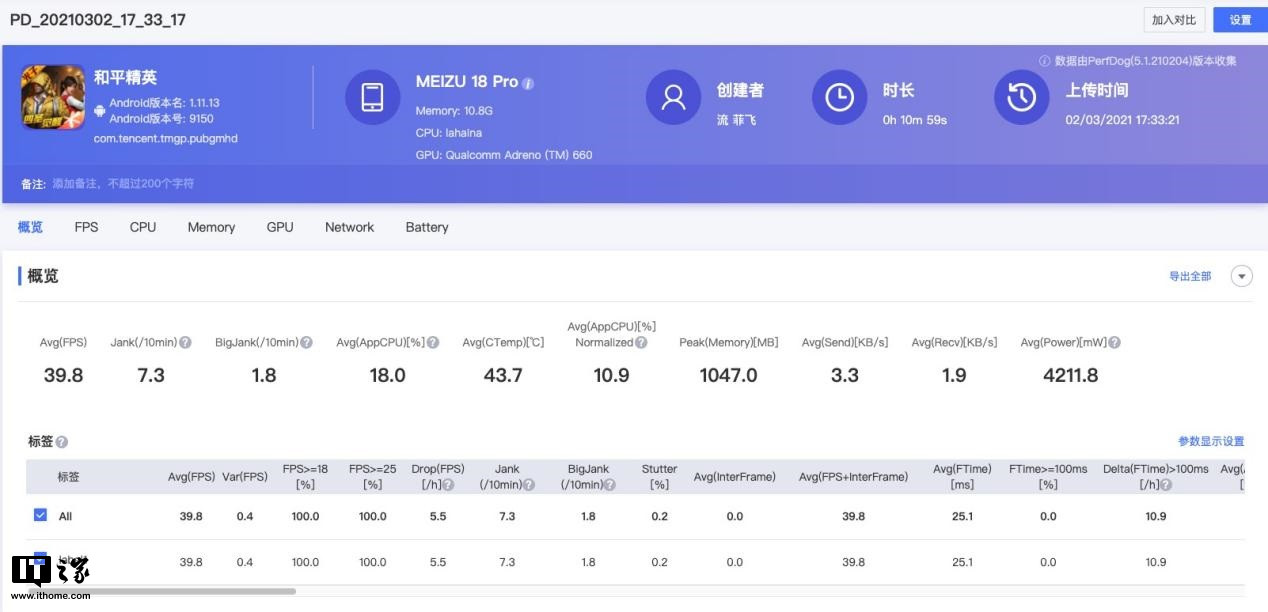The width and height of the screenshot is (1268, 612).
Task: Uncheck the All row checkbox
Action: 39,517
